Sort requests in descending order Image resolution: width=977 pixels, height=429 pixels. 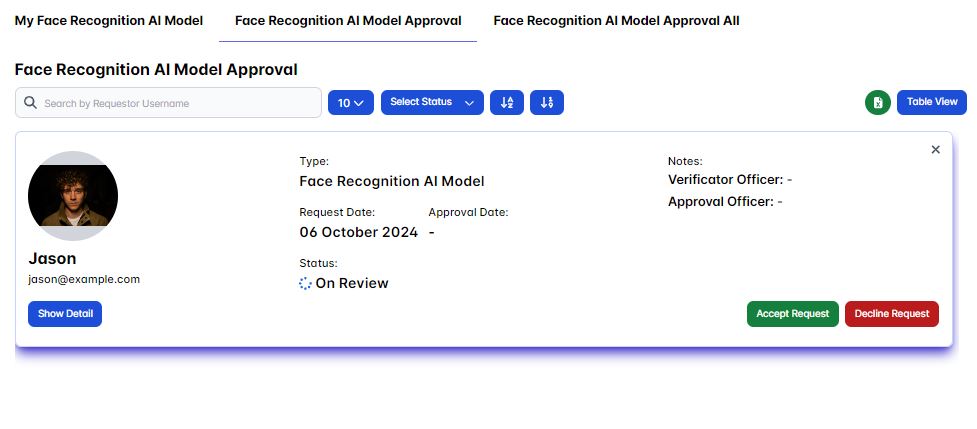pos(547,102)
